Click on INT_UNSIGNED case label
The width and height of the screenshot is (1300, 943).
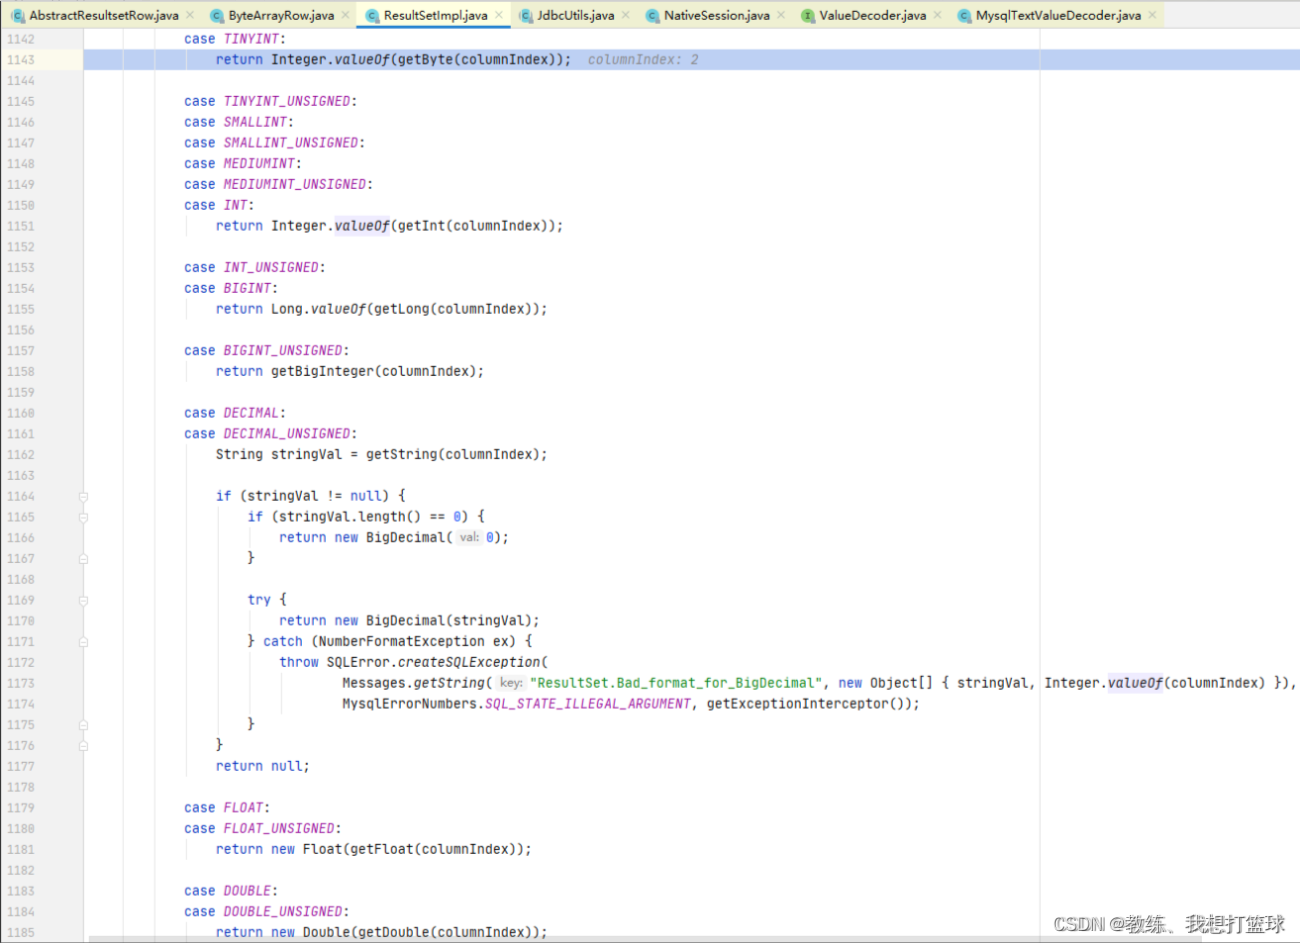[x=271, y=267]
